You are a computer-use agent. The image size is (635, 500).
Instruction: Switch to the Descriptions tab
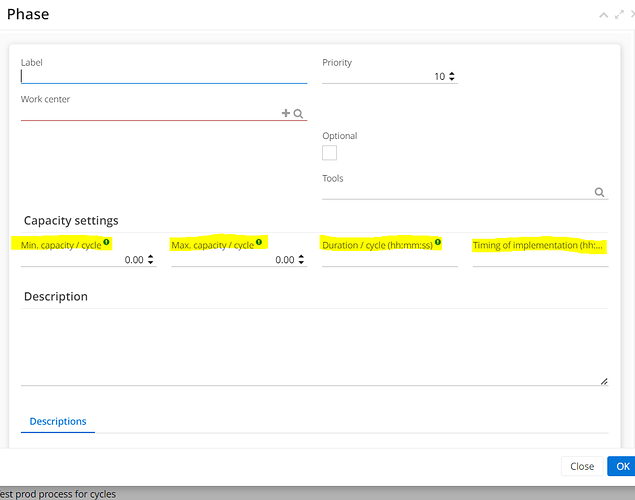[x=58, y=421]
